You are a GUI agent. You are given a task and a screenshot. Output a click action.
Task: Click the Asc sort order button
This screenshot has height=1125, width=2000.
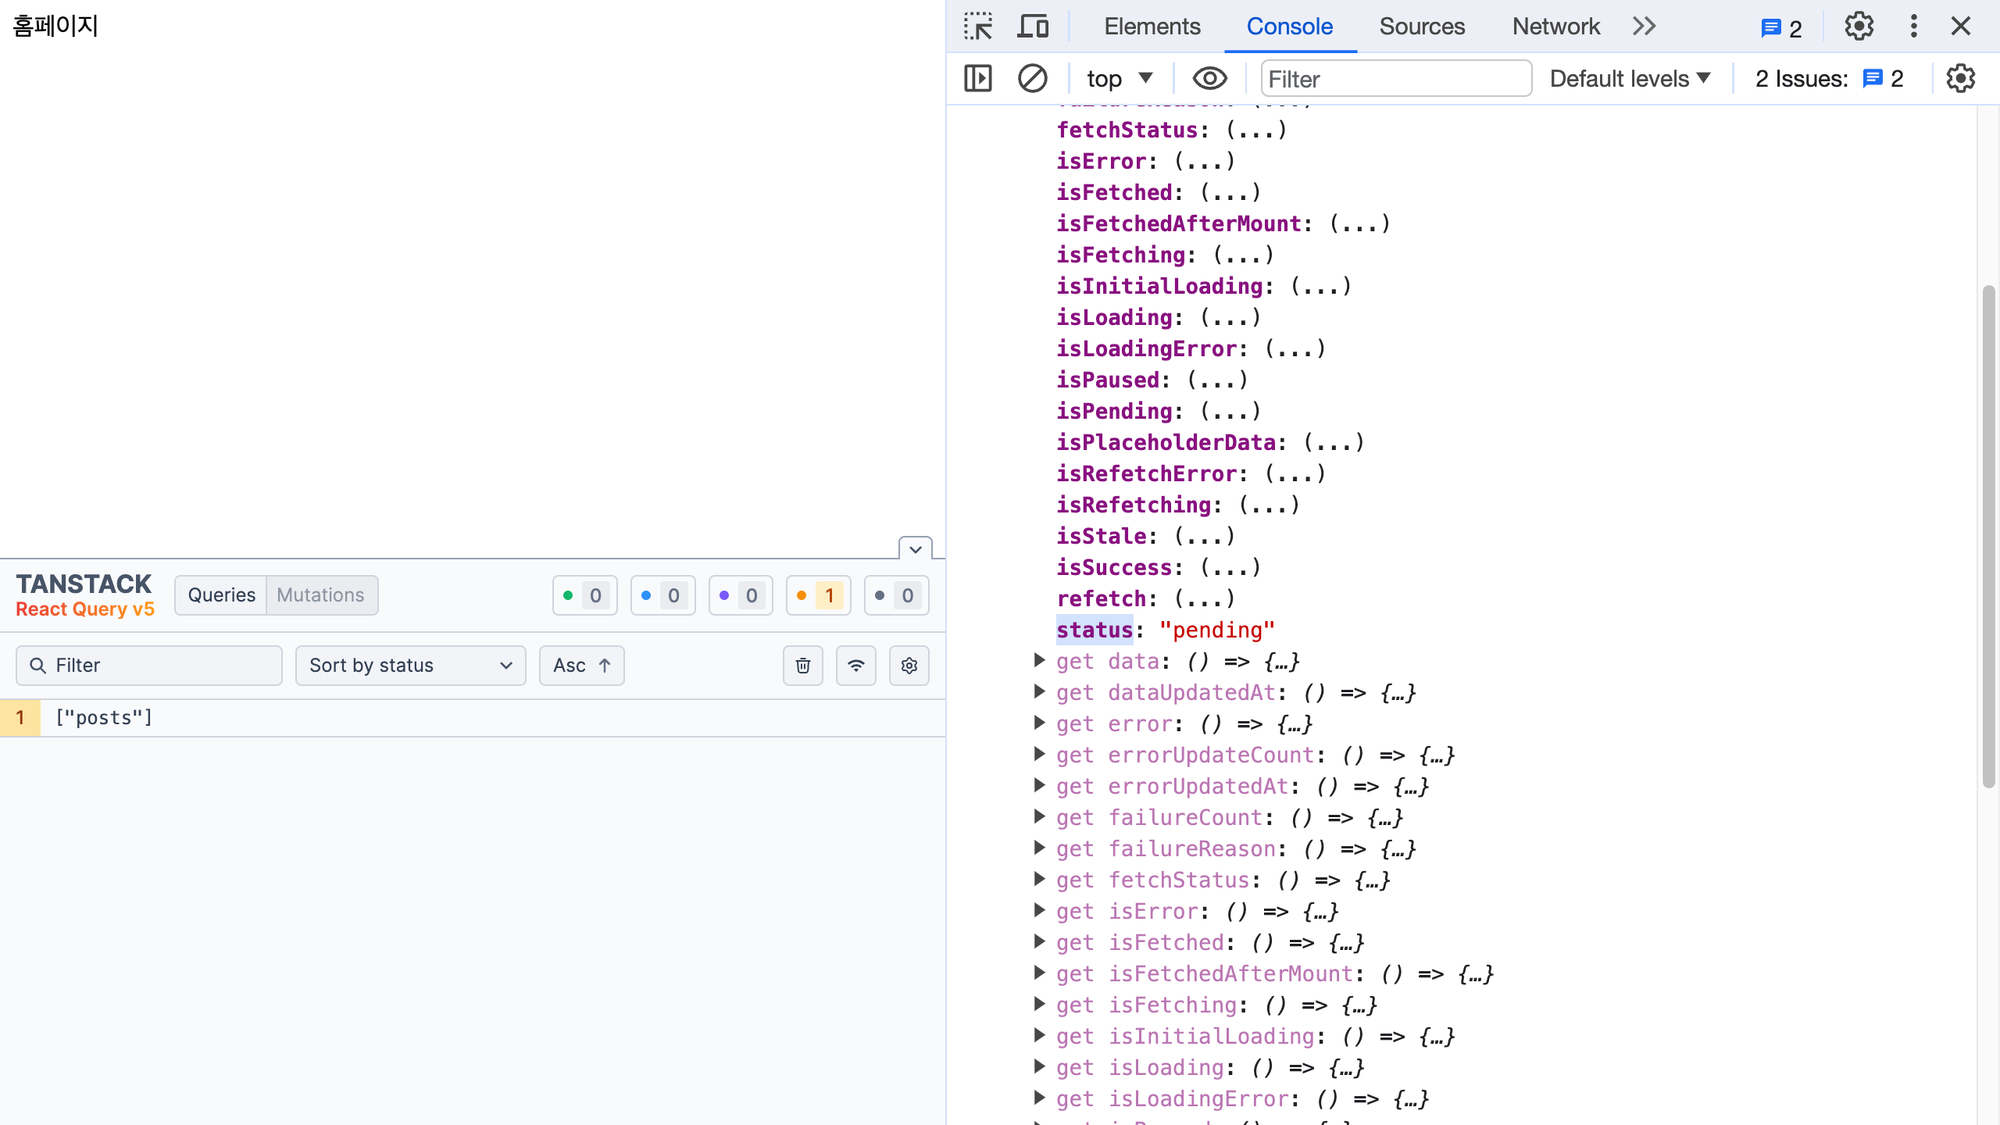click(581, 665)
